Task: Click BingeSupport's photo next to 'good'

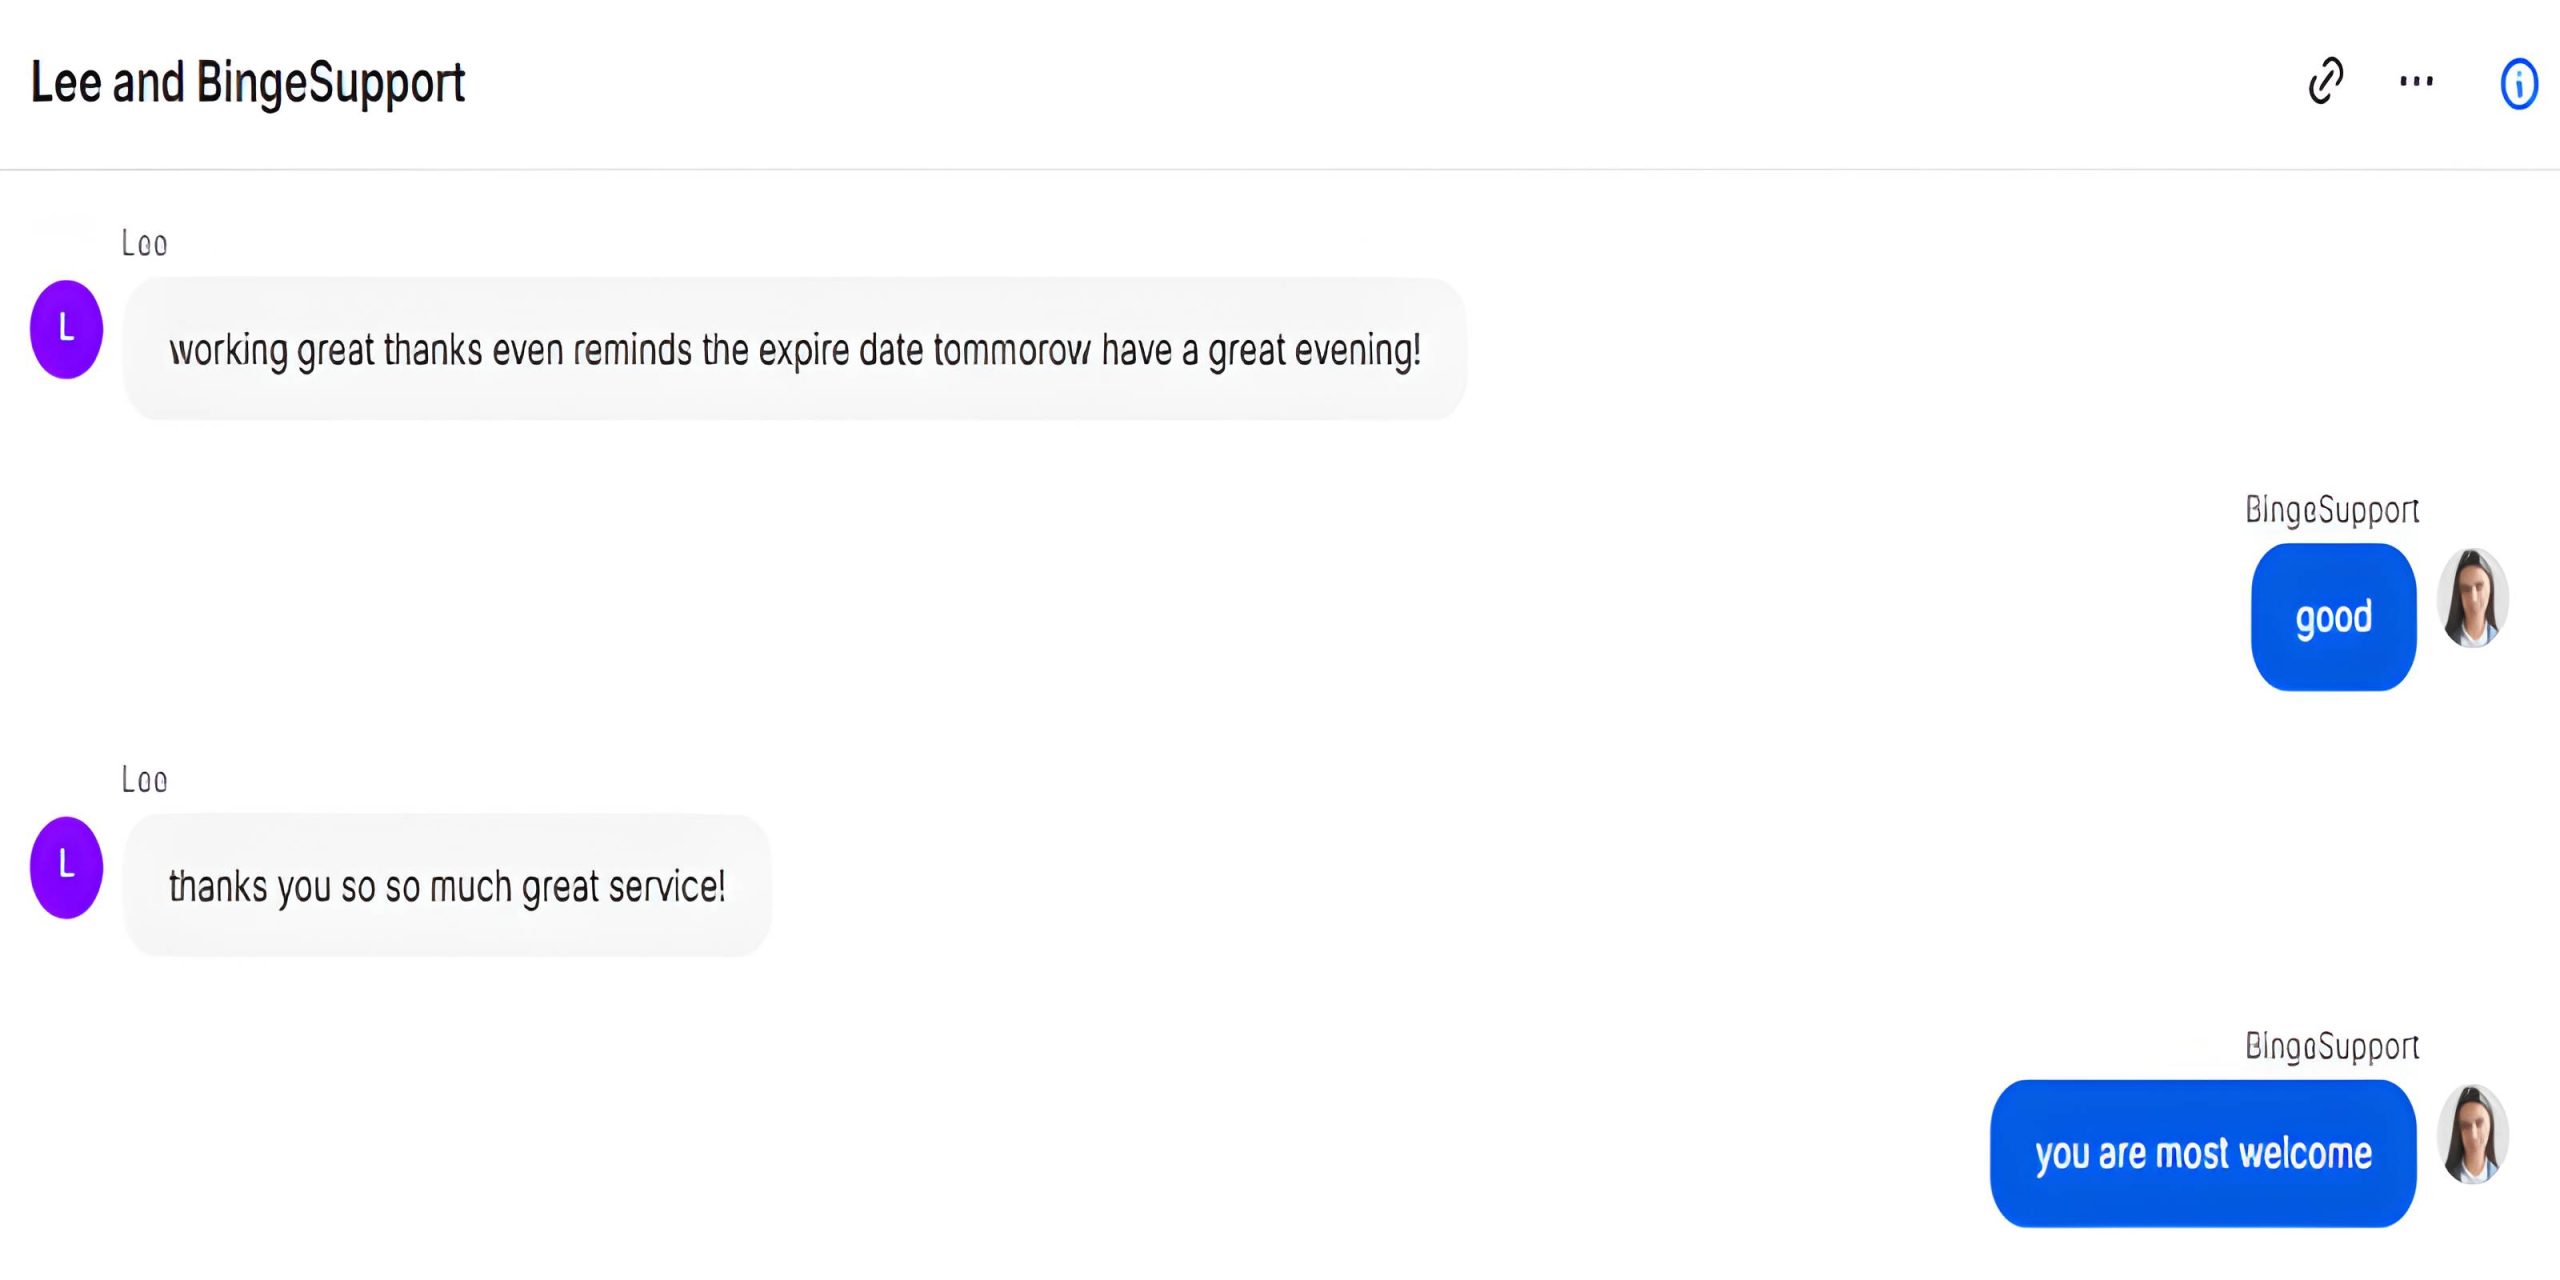Action: point(2472,599)
